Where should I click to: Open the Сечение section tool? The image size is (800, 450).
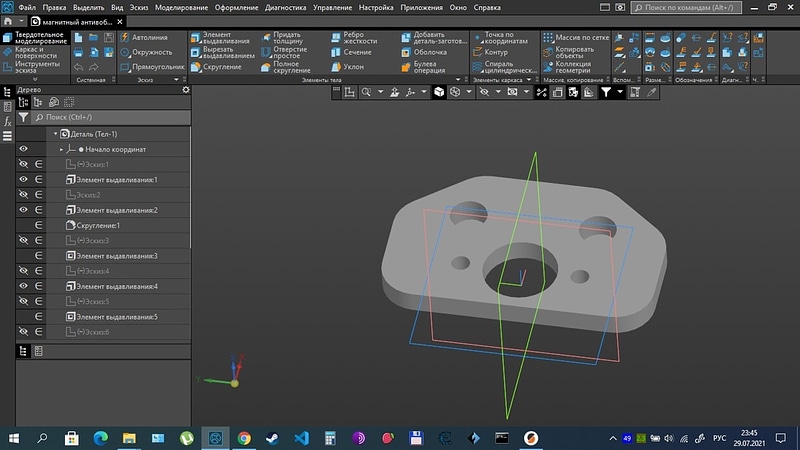351,52
